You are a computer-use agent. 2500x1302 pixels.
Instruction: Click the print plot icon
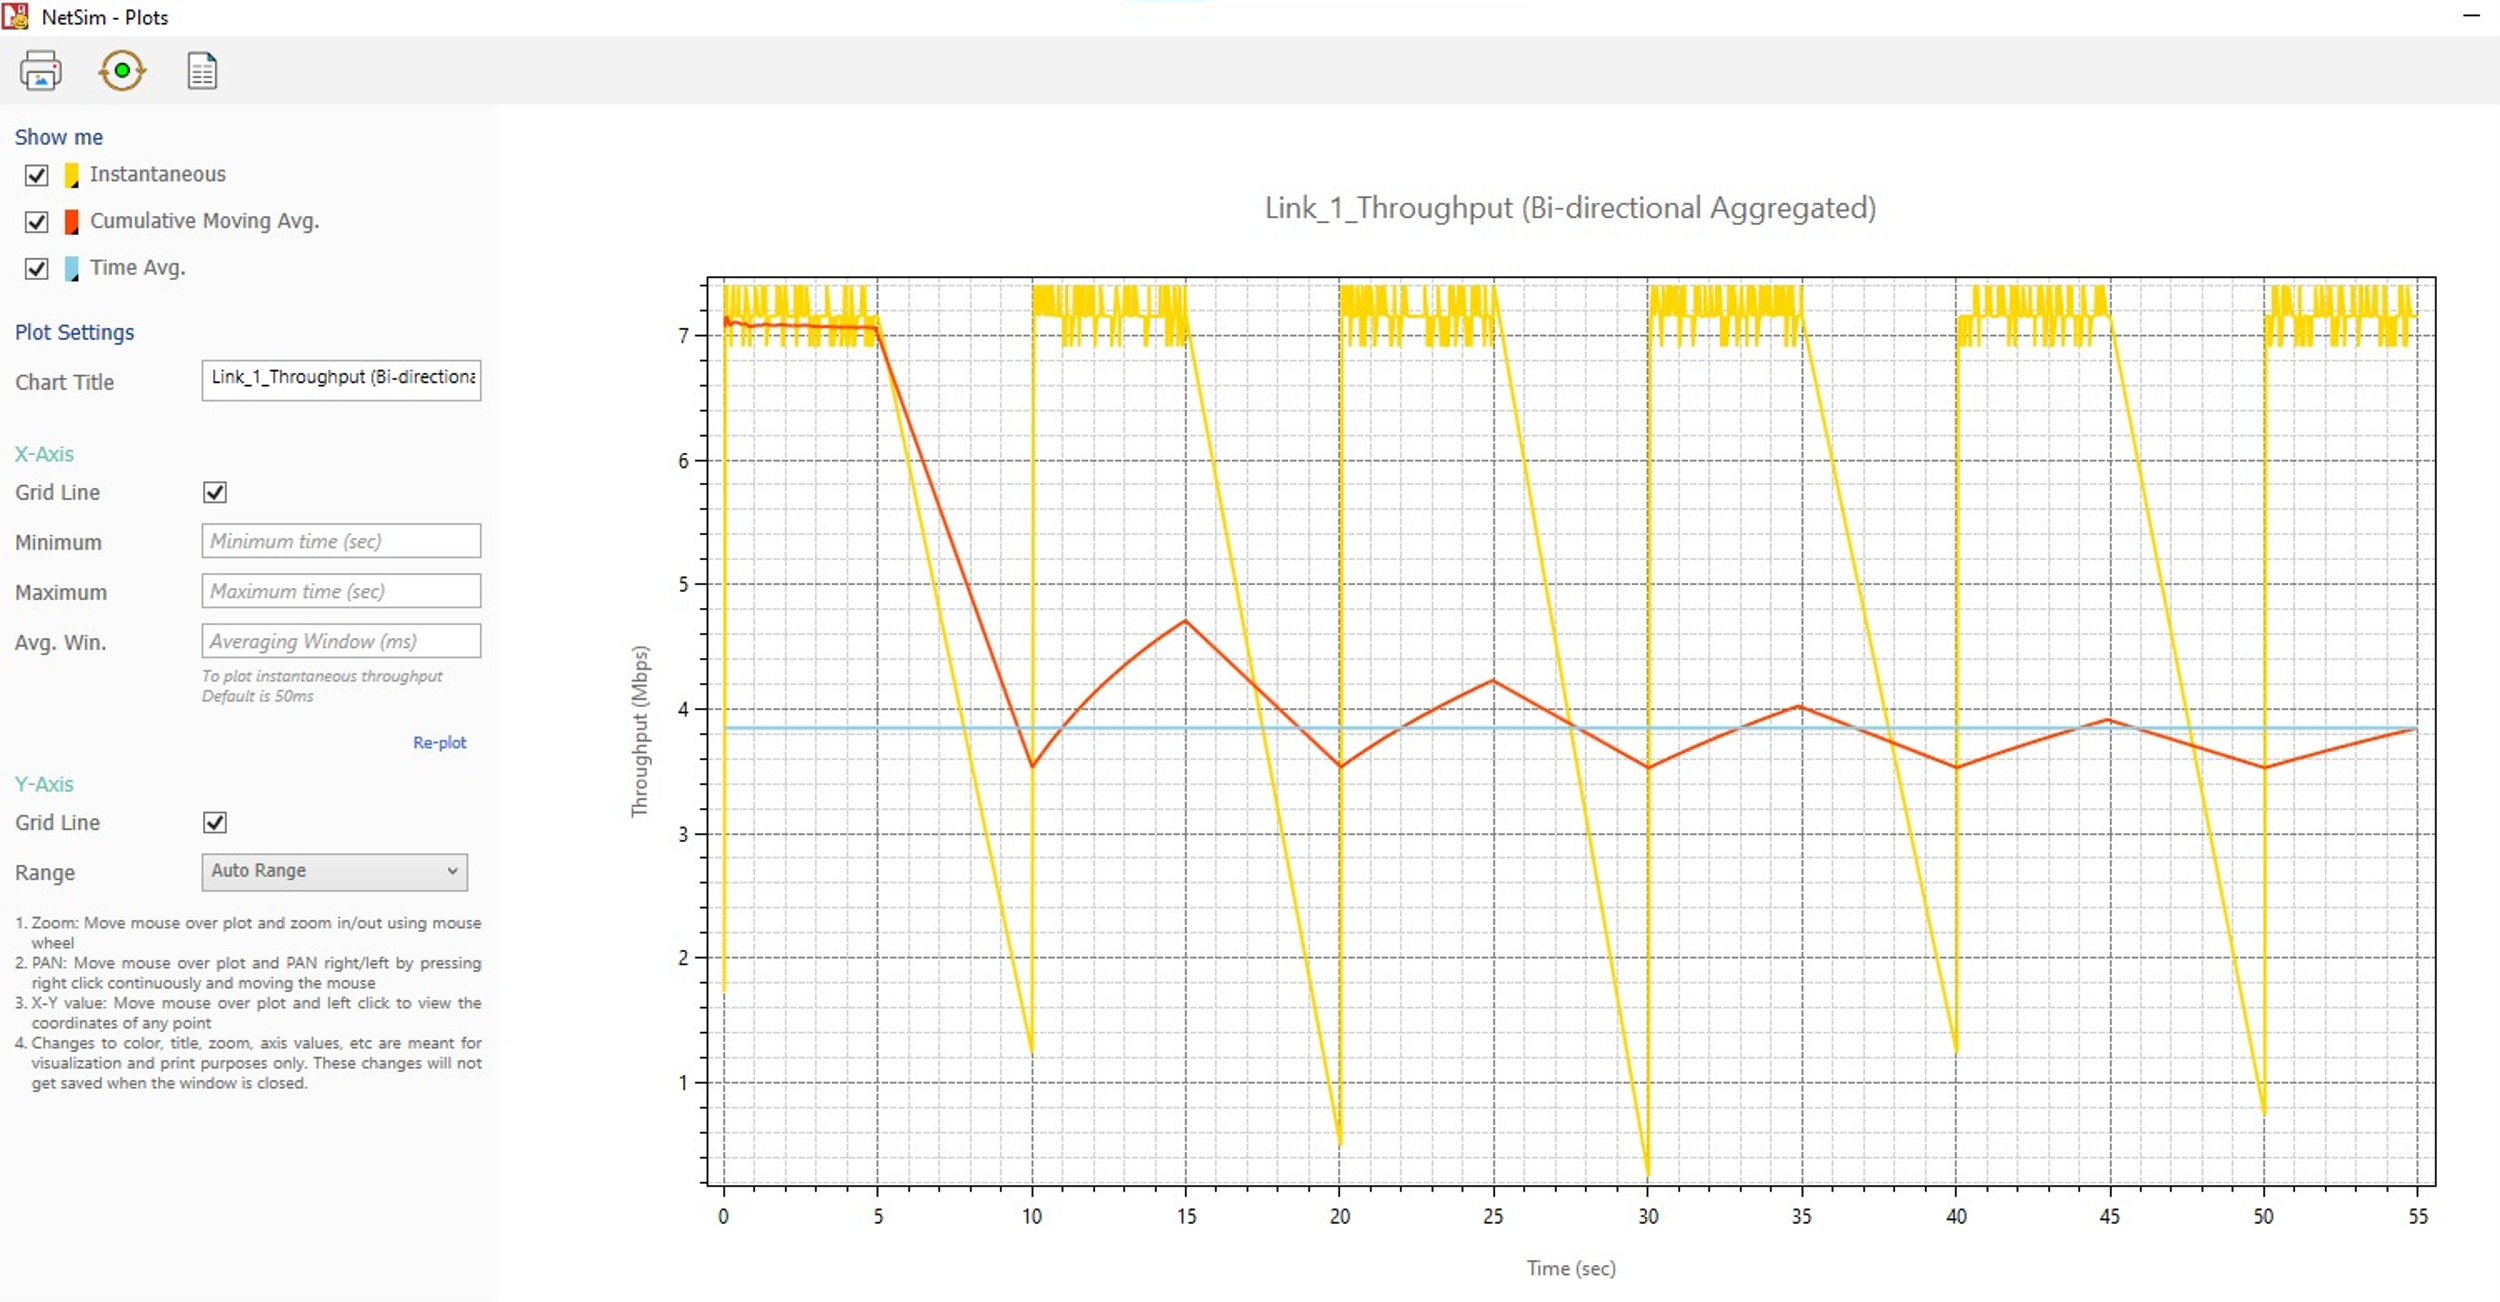(40, 71)
